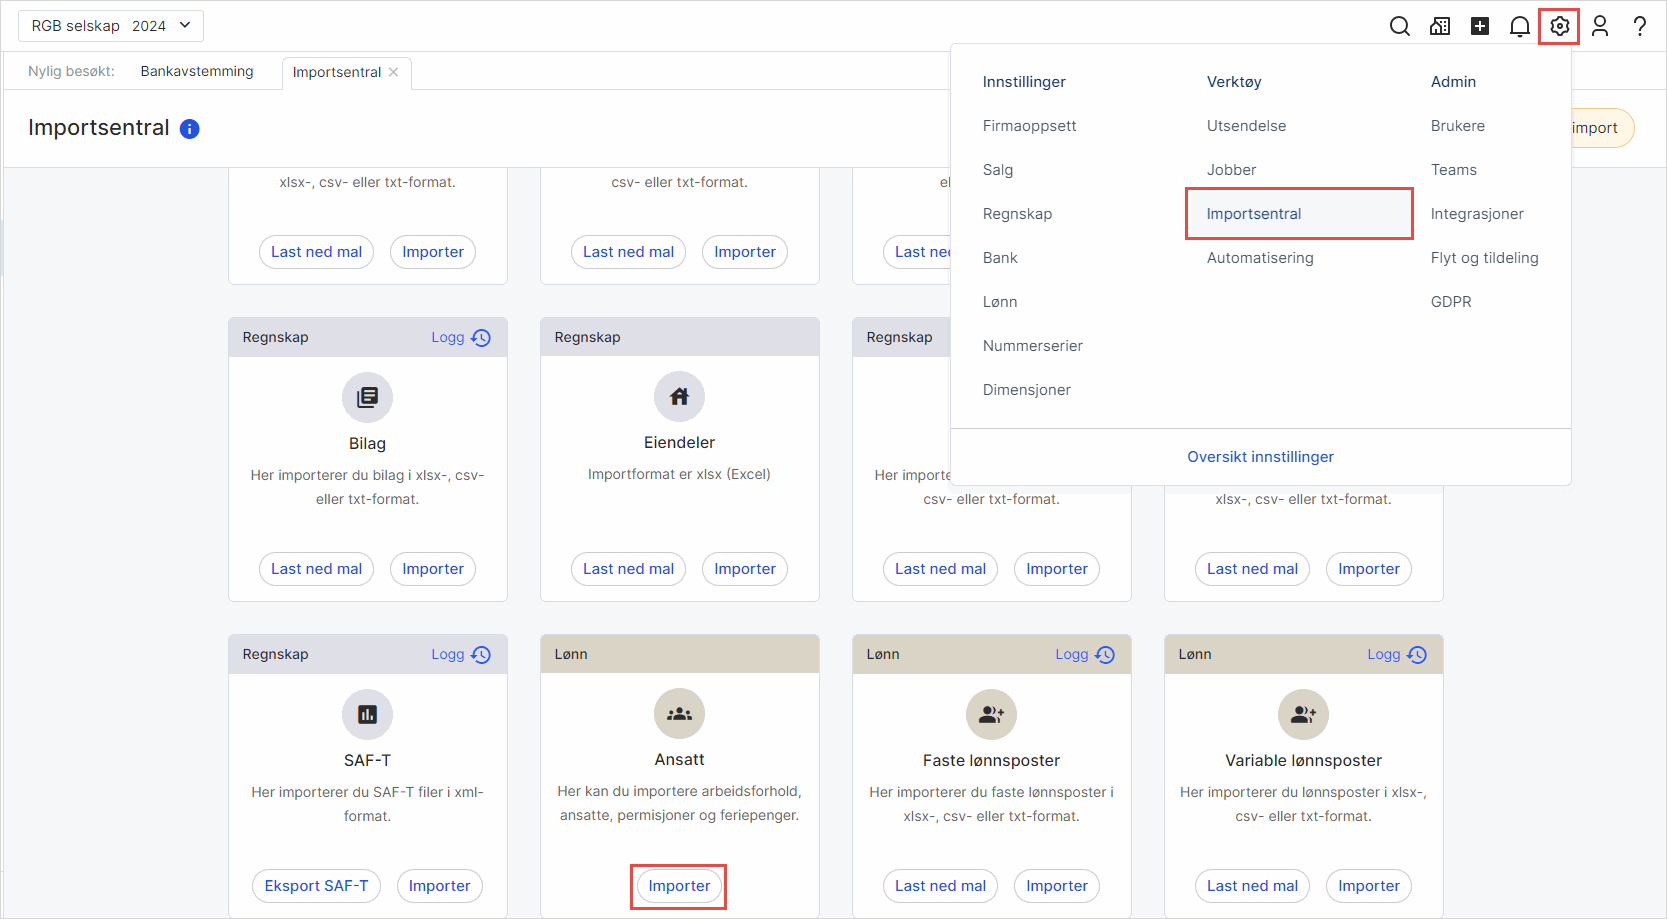Click the plus add-new icon

(1480, 26)
